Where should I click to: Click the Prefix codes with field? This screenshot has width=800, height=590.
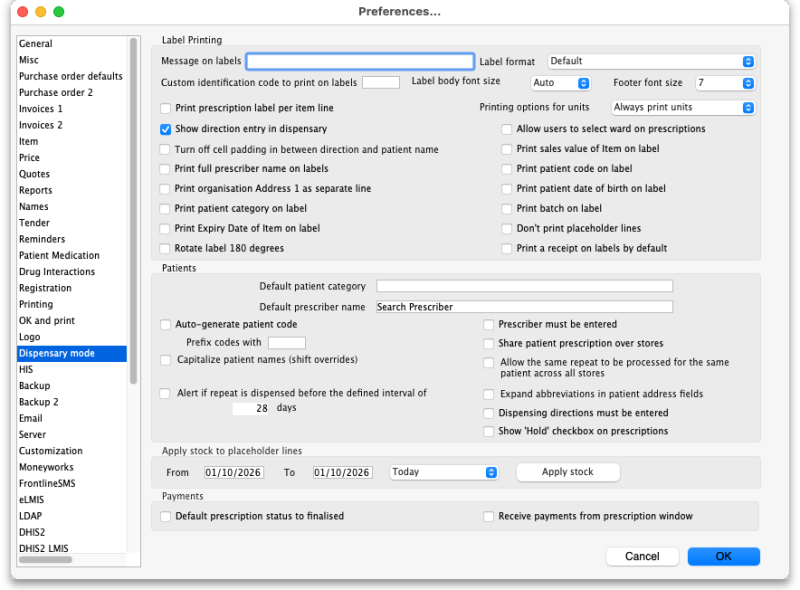point(287,342)
